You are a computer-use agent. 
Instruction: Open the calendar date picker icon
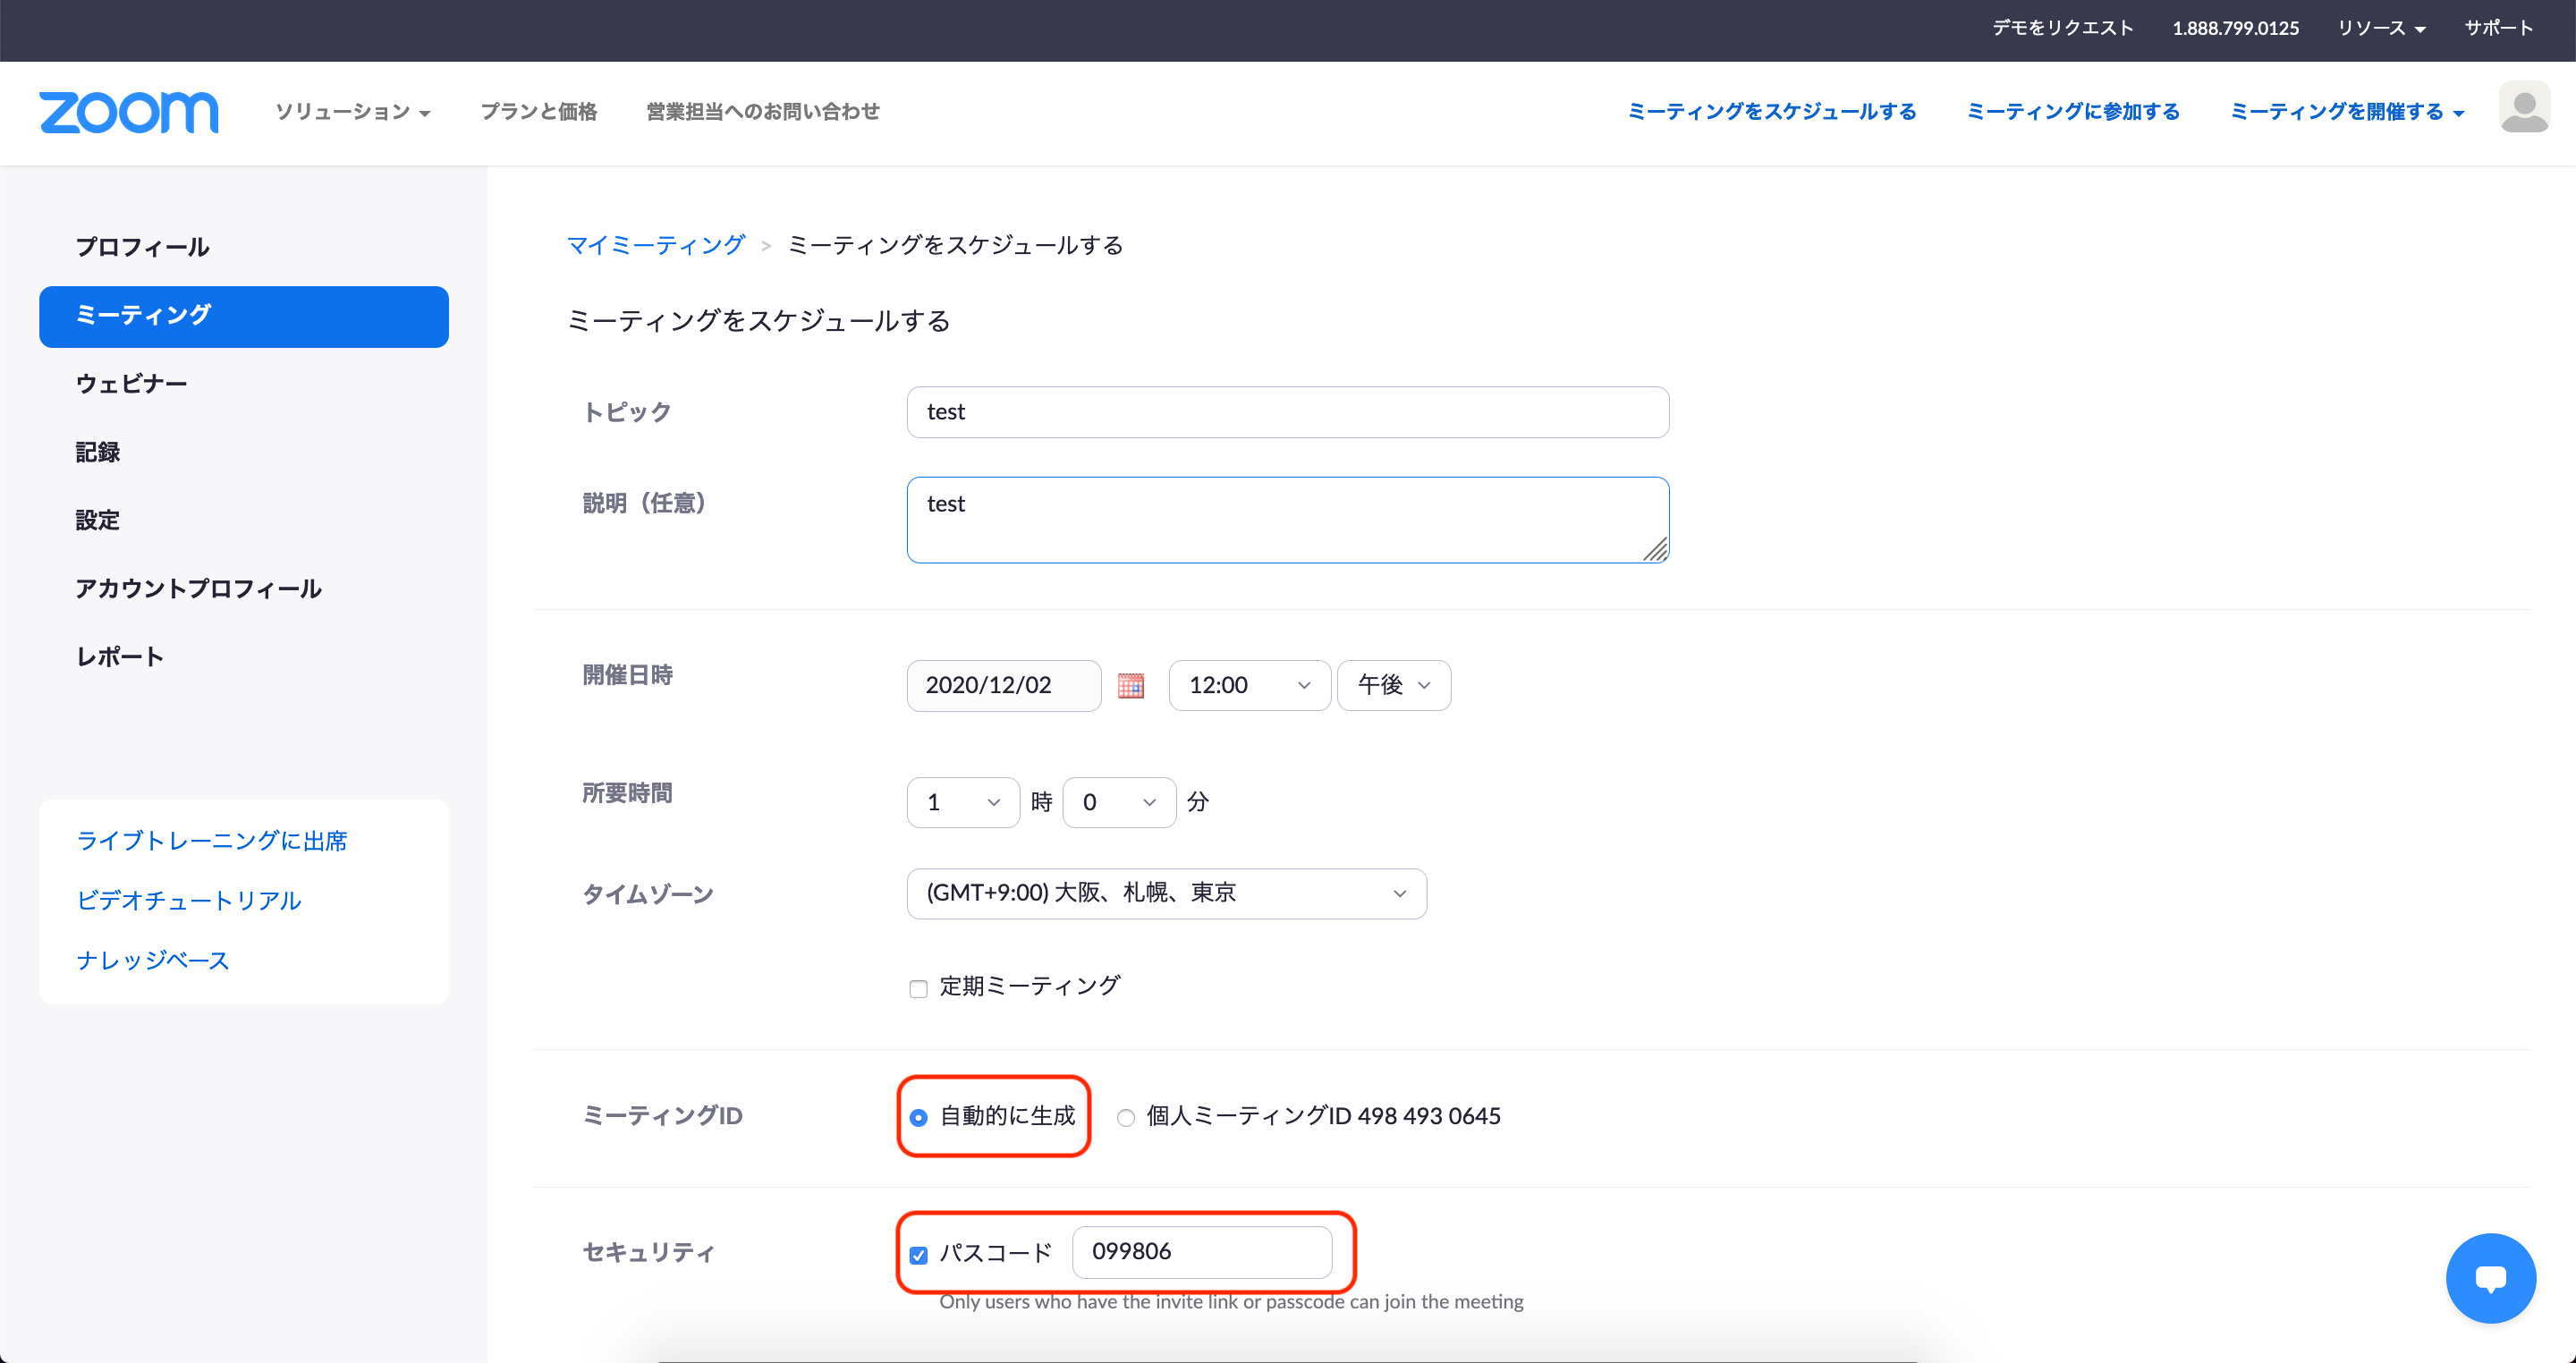click(x=1130, y=685)
